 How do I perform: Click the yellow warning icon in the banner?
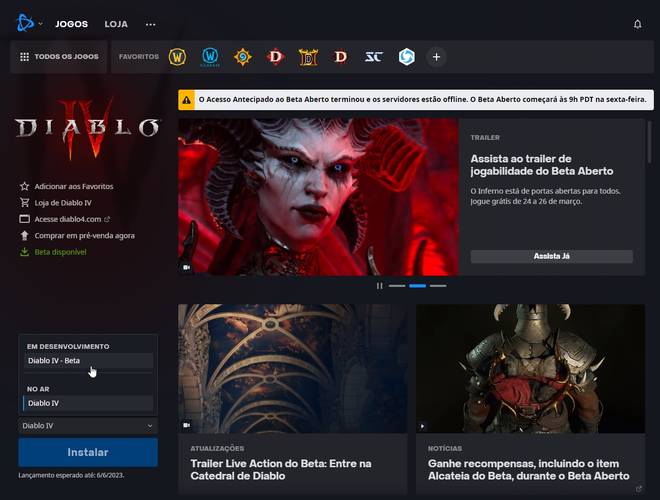186,100
